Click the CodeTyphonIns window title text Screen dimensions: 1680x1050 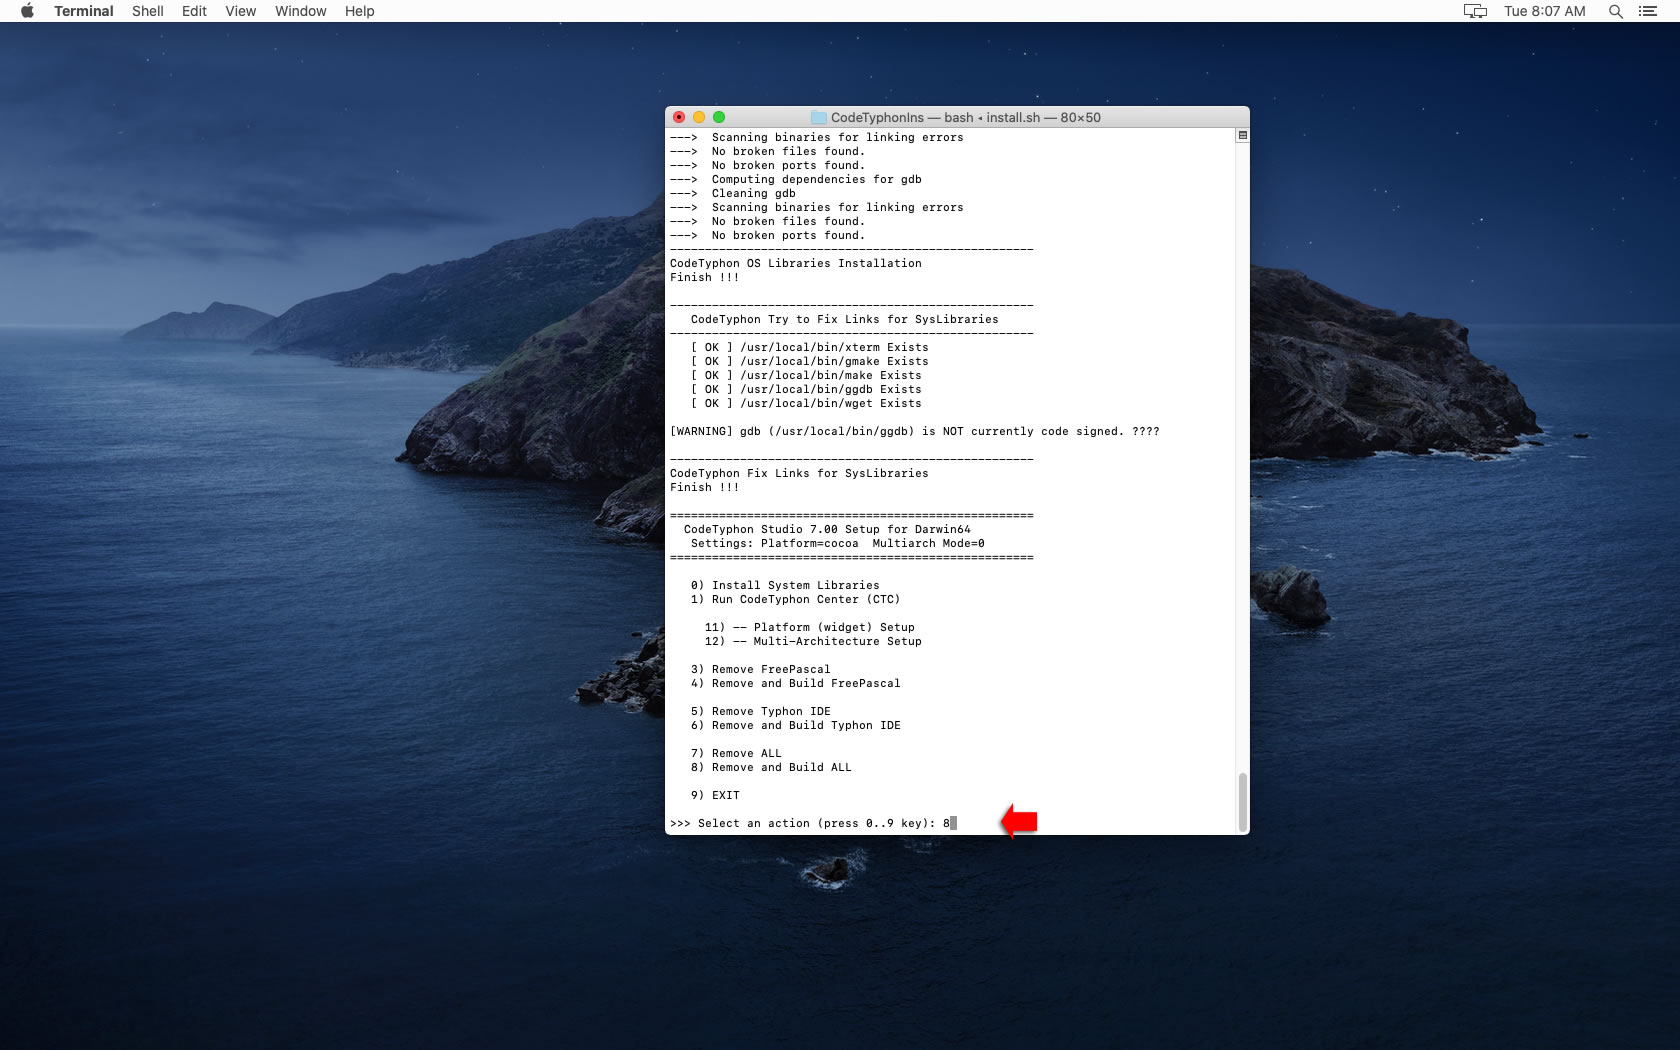(x=966, y=117)
